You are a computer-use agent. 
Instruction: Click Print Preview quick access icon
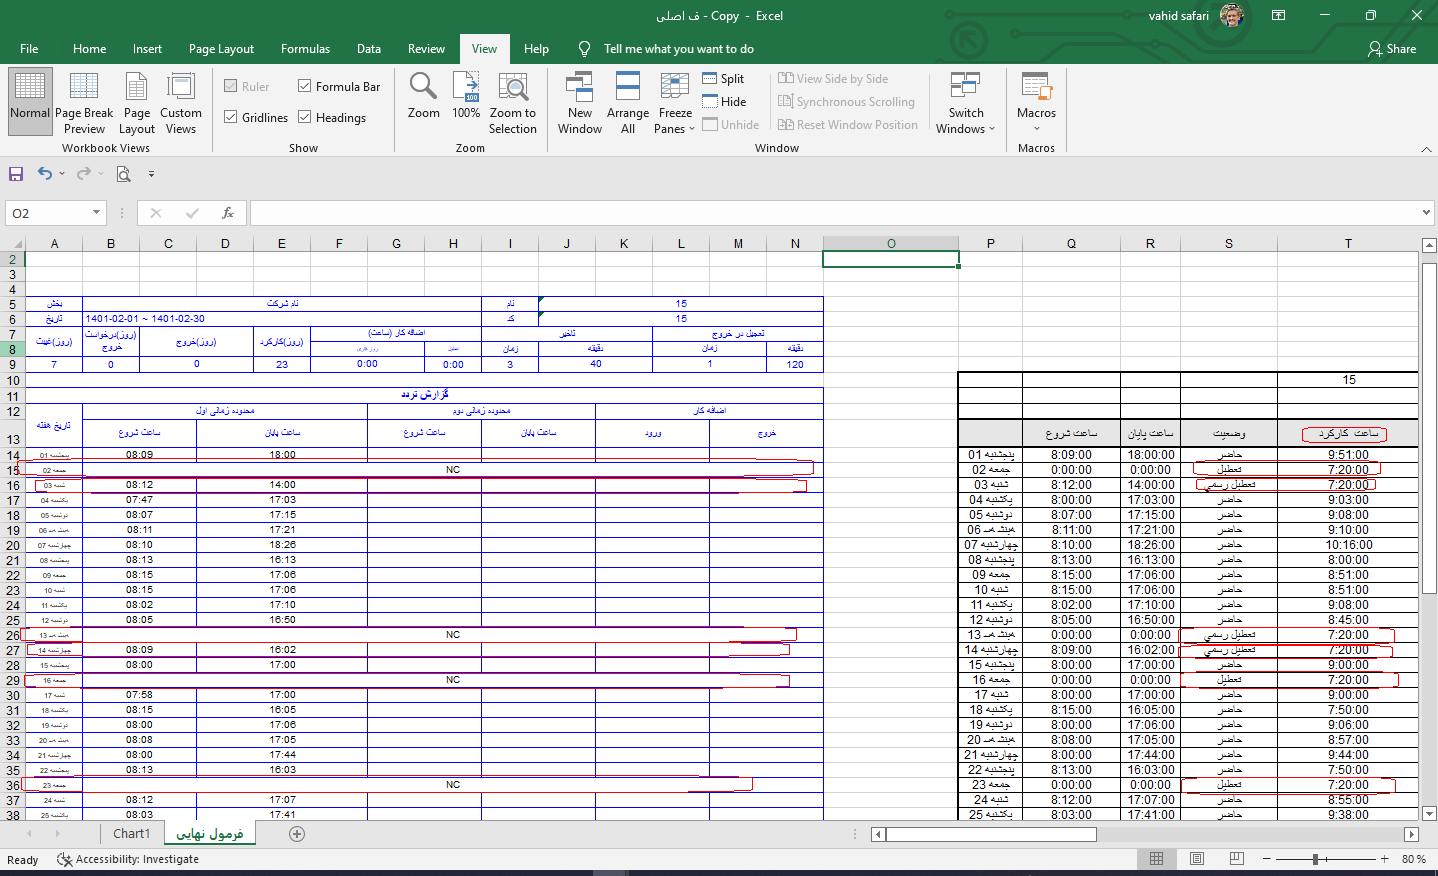[x=124, y=174]
